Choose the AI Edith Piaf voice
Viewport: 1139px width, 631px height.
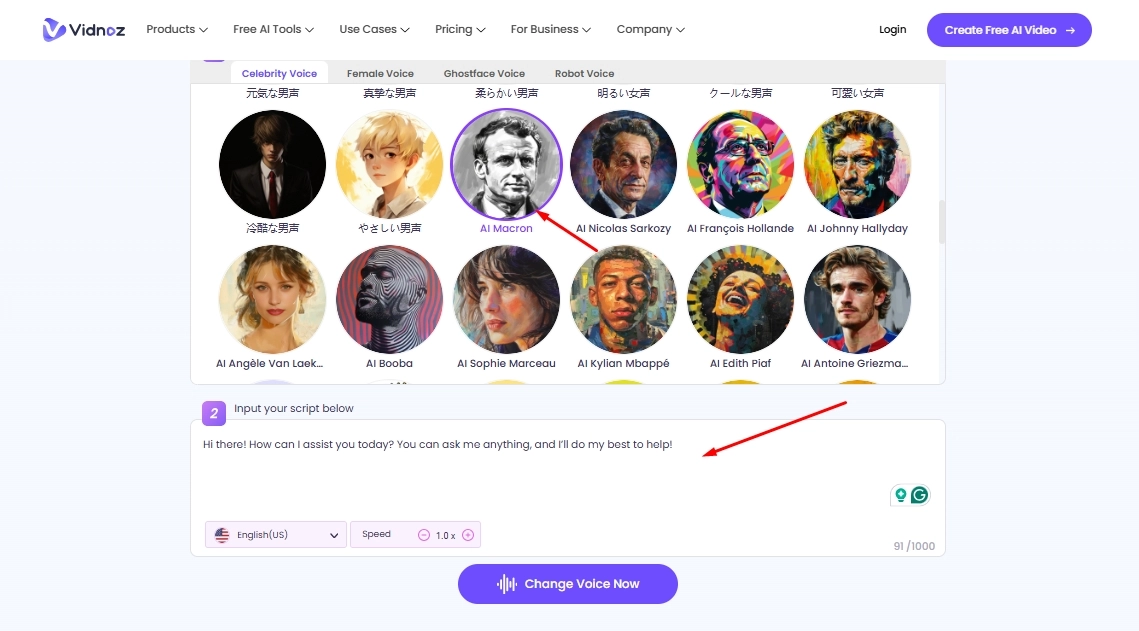tap(740, 299)
